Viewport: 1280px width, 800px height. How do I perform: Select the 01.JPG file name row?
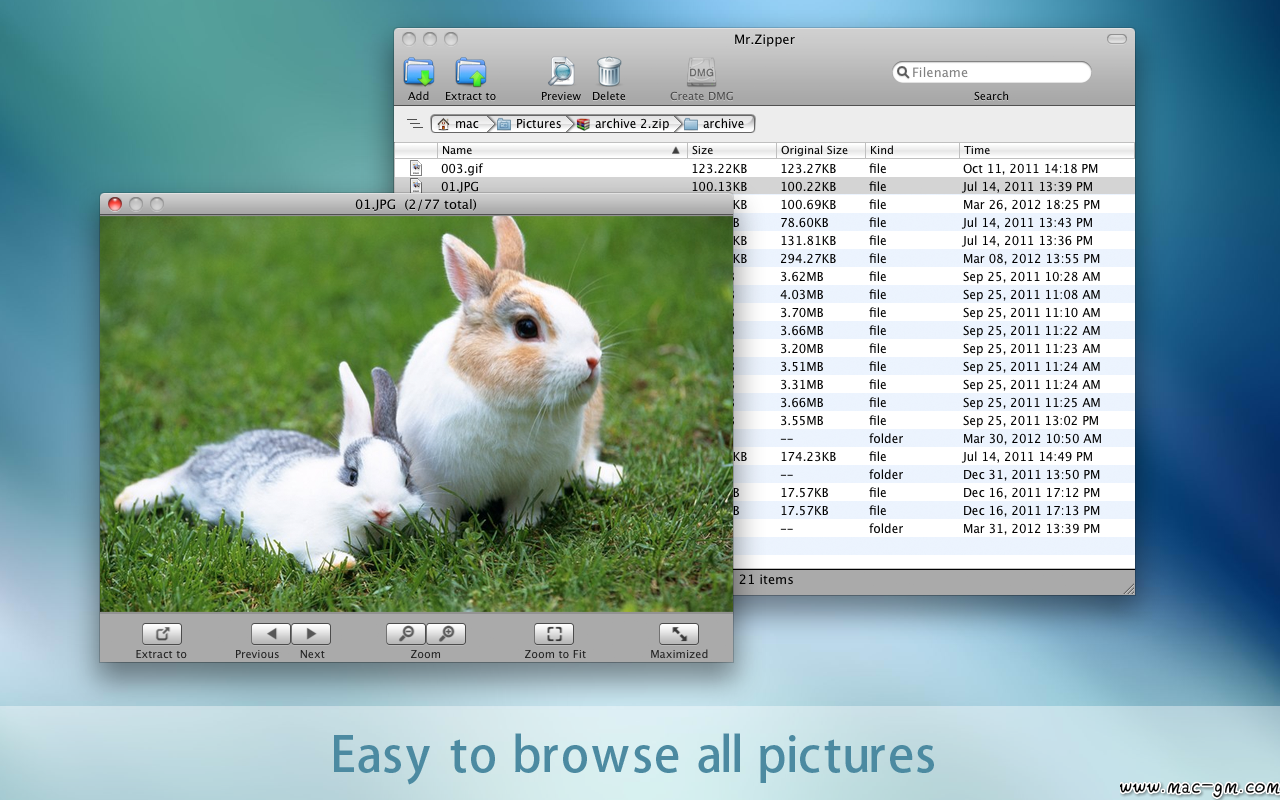pos(764,187)
